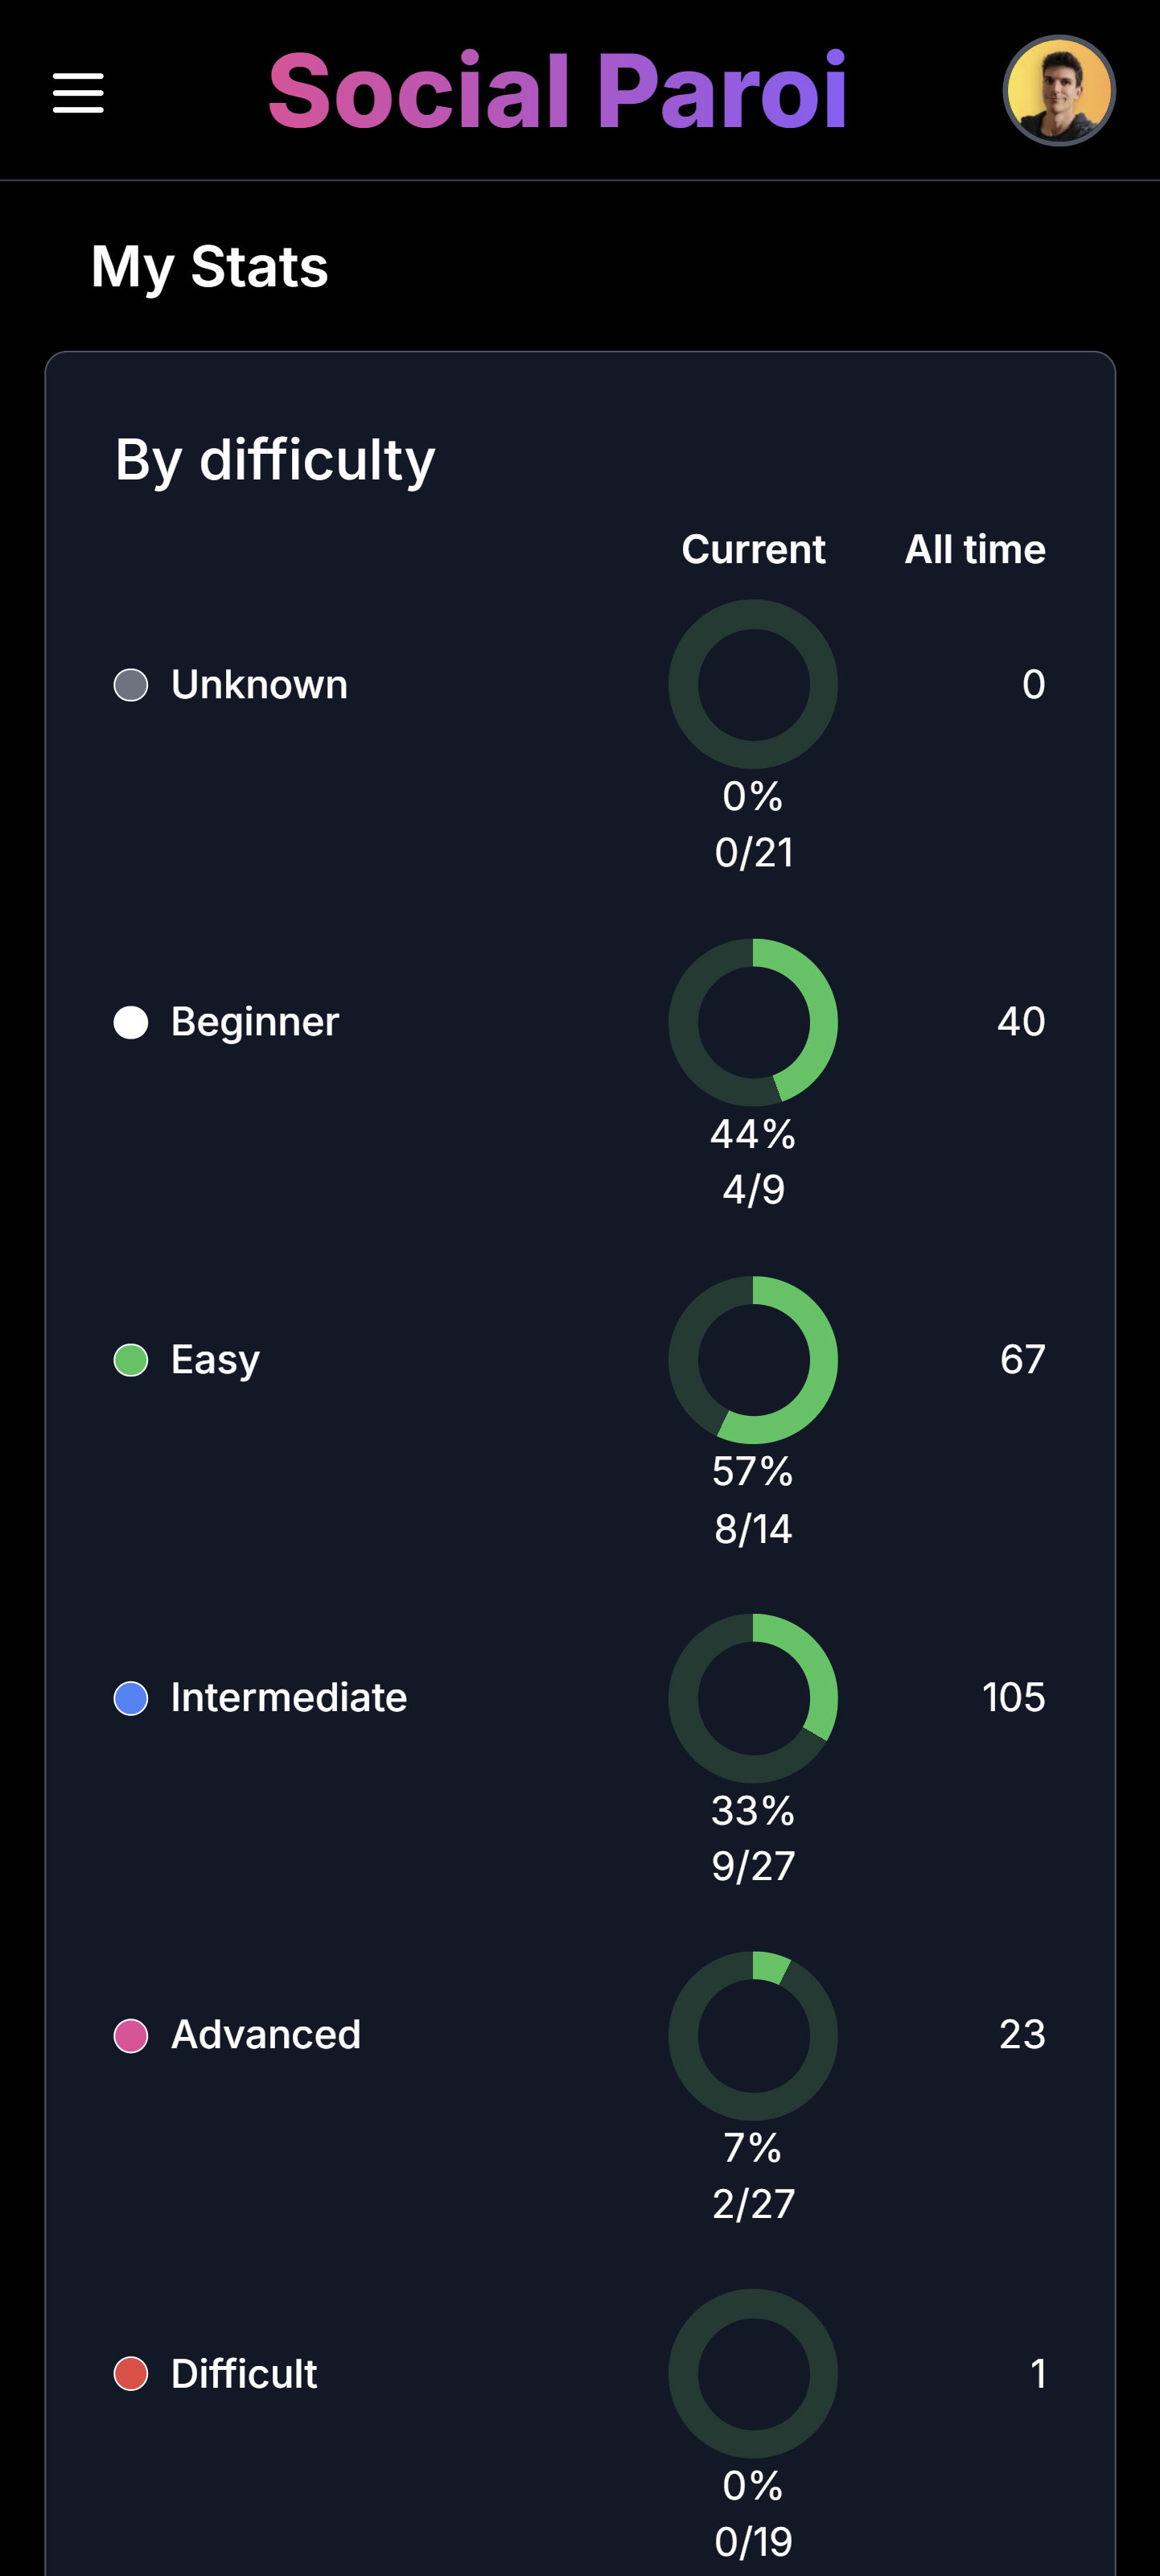Select the Intermediate 33% progress ring
This screenshot has height=2576, width=1160.
pos(753,1698)
